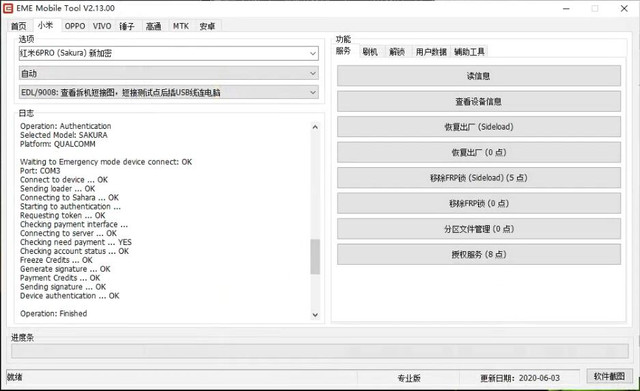The height and width of the screenshot is (391, 640).
Task: Click the log scrollbar down arrow
Action: [x=315, y=315]
